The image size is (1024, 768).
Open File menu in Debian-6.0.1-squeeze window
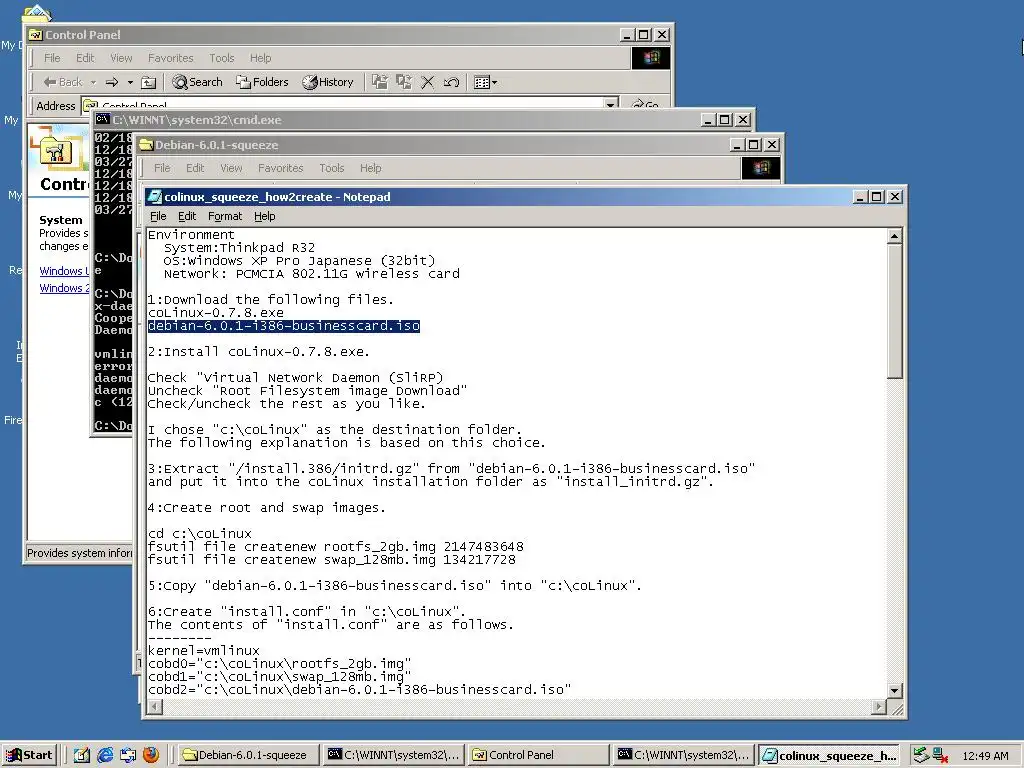161,168
